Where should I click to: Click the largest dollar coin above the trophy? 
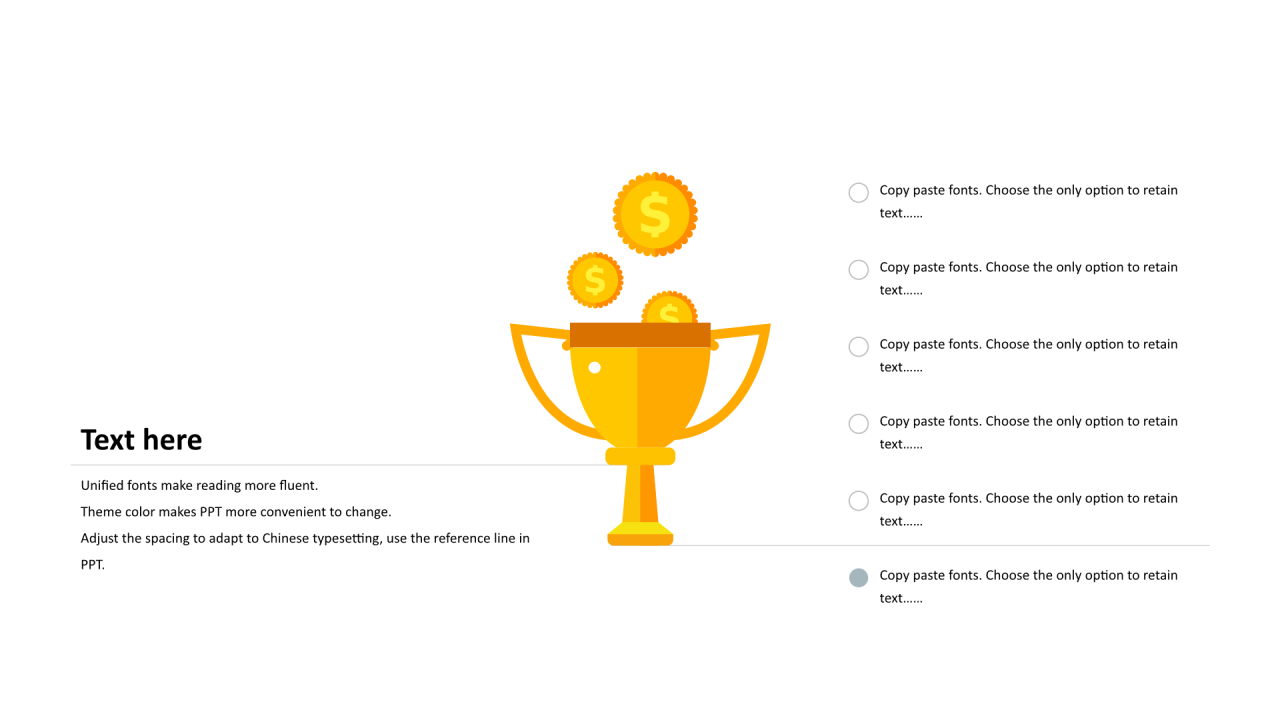[655, 214]
